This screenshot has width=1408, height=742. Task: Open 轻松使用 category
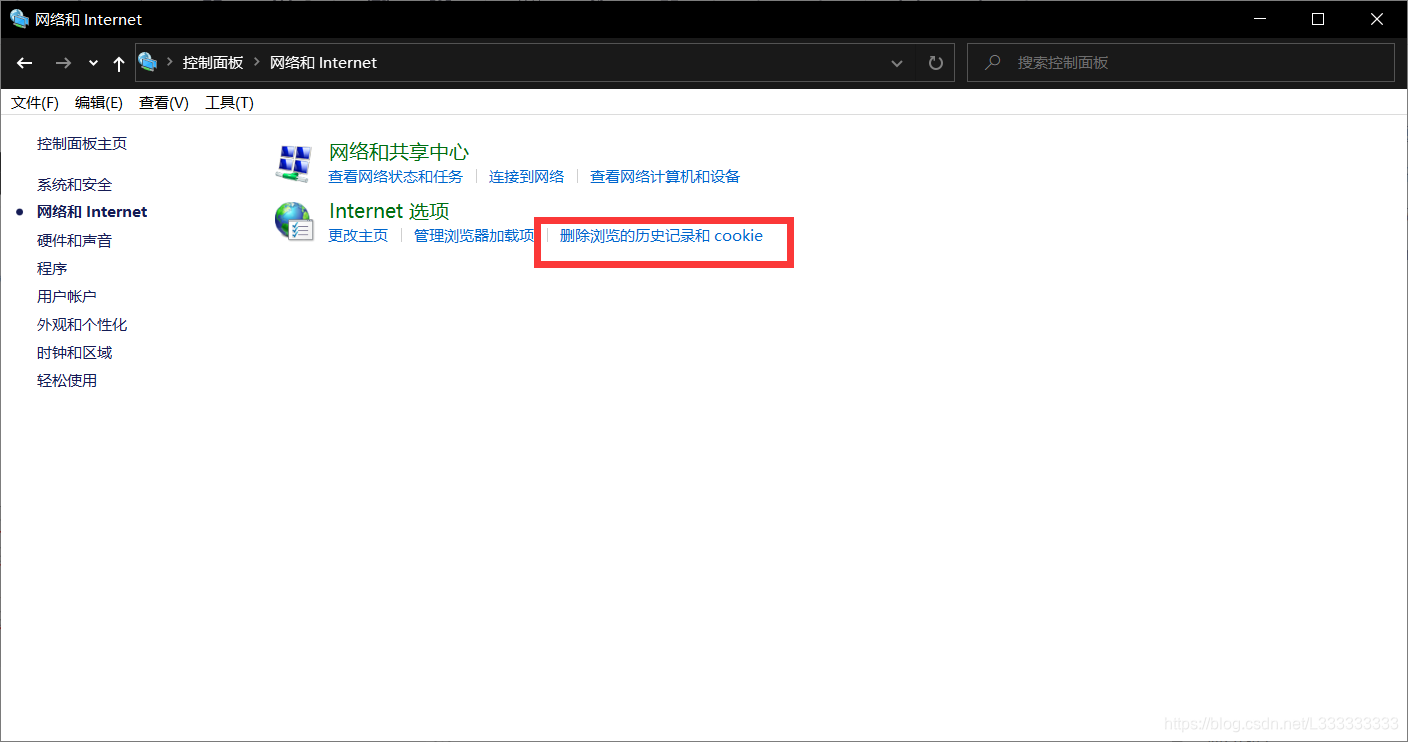(x=67, y=381)
